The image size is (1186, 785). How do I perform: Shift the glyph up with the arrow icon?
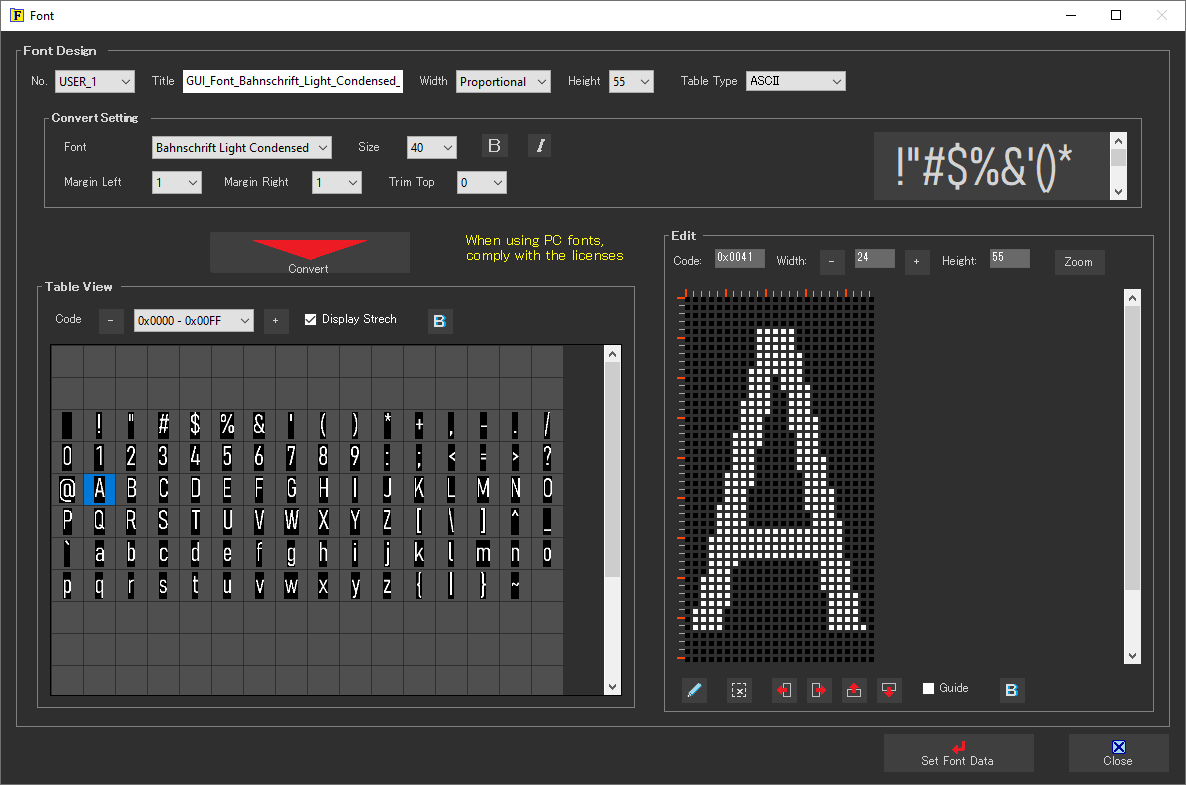tap(854, 690)
